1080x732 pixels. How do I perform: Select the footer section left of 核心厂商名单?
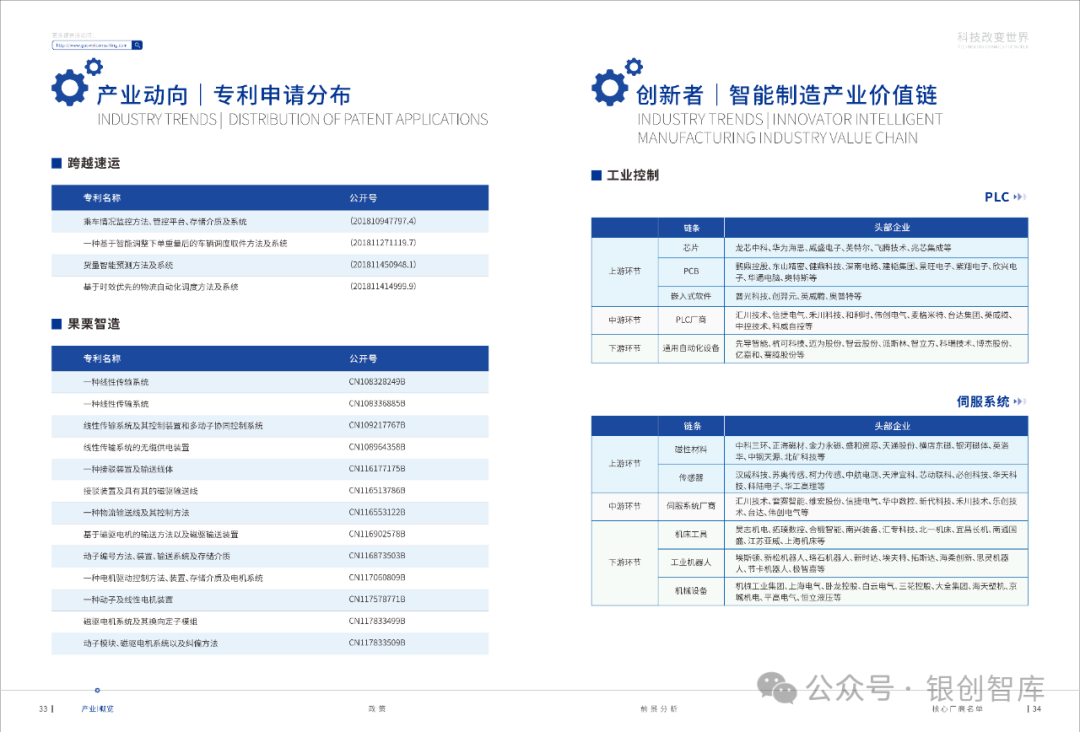659,709
